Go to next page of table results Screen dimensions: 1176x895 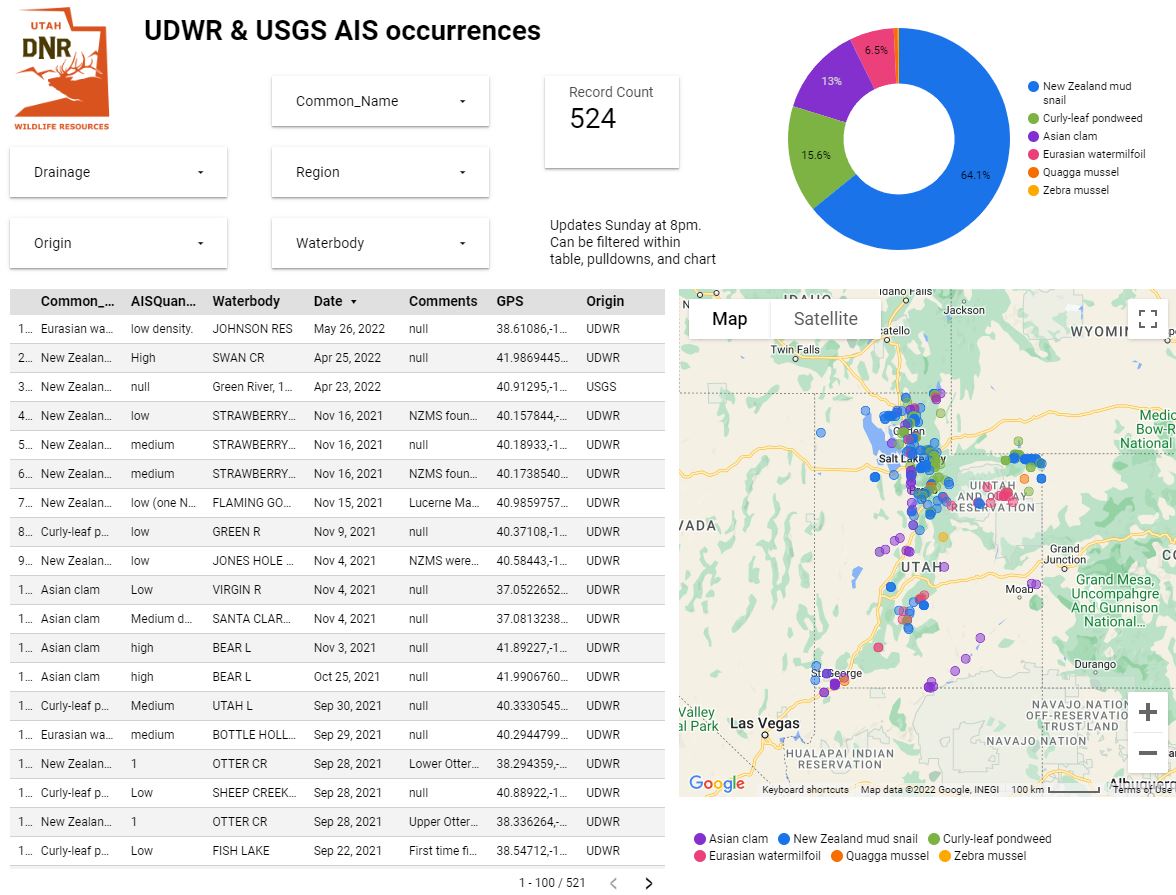coord(649,883)
